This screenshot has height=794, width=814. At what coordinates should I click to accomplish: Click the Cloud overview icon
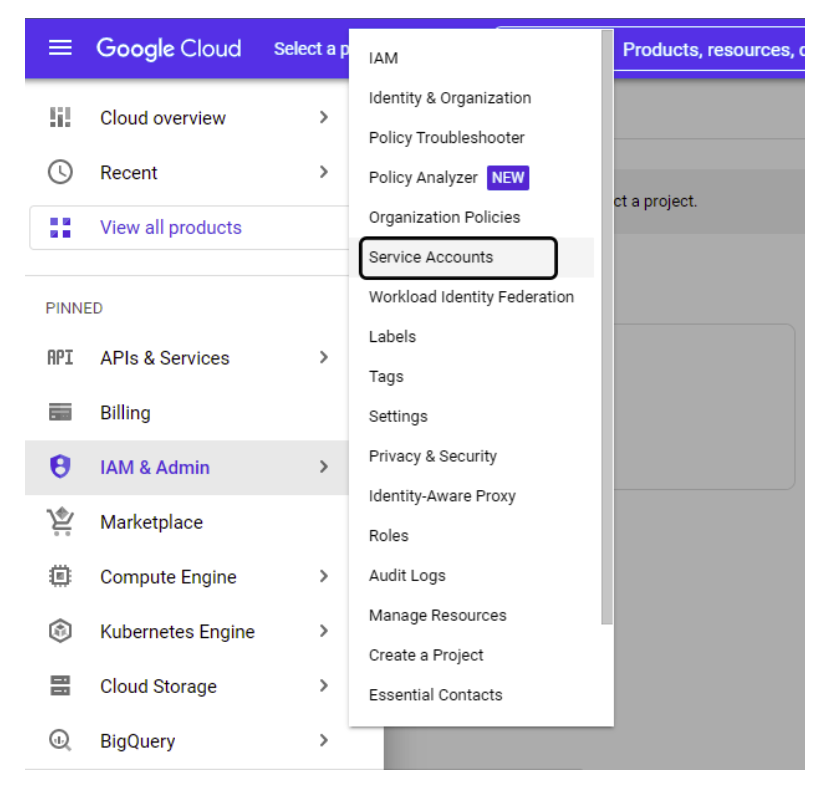[x=60, y=117]
